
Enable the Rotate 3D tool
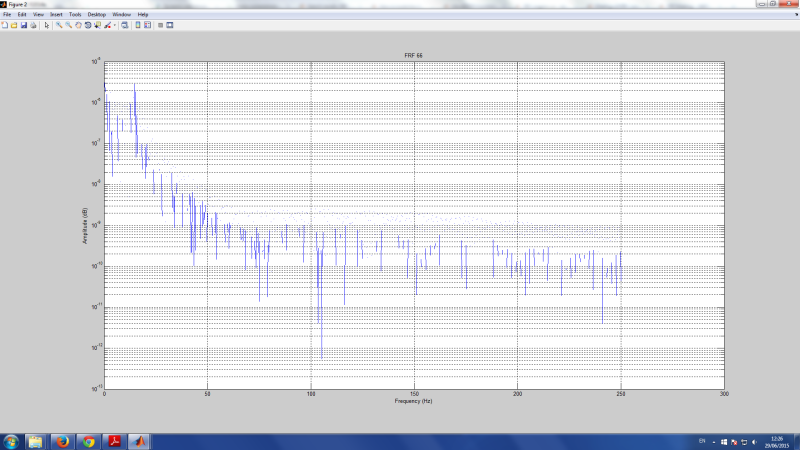tap(88, 25)
